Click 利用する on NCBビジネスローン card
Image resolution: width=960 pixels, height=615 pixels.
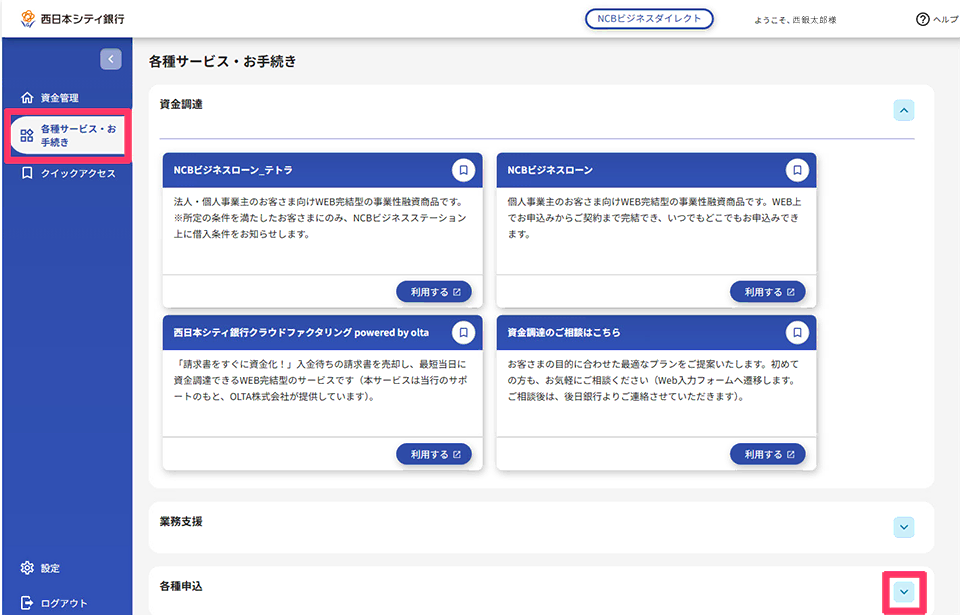[x=768, y=292]
